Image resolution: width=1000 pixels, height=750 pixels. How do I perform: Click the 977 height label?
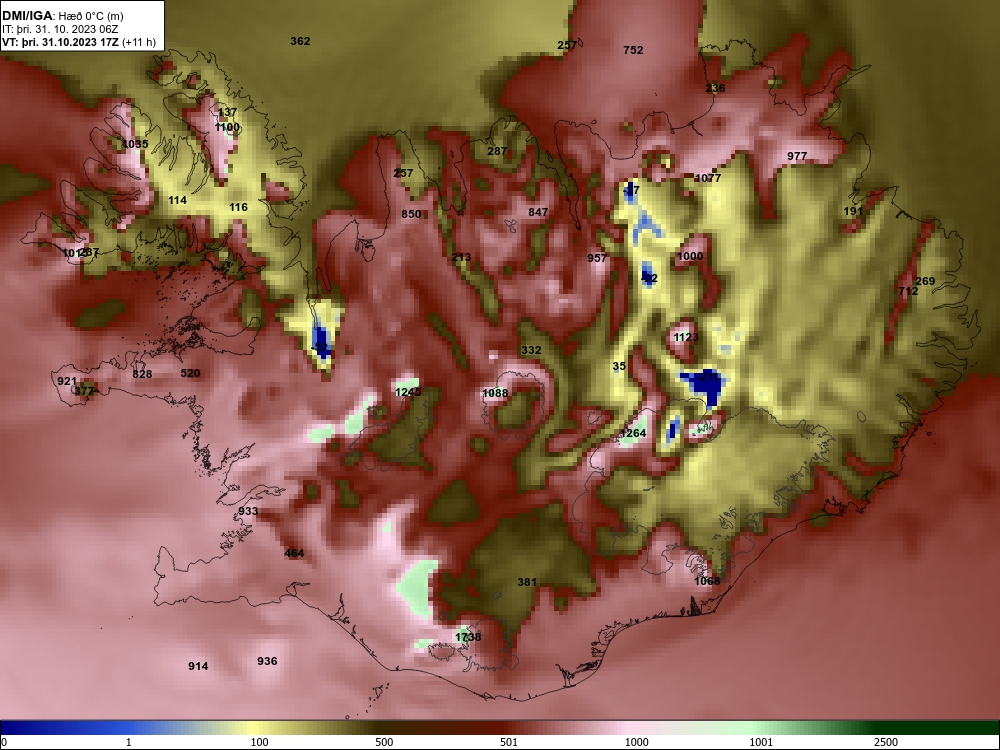tap(797, 156)
